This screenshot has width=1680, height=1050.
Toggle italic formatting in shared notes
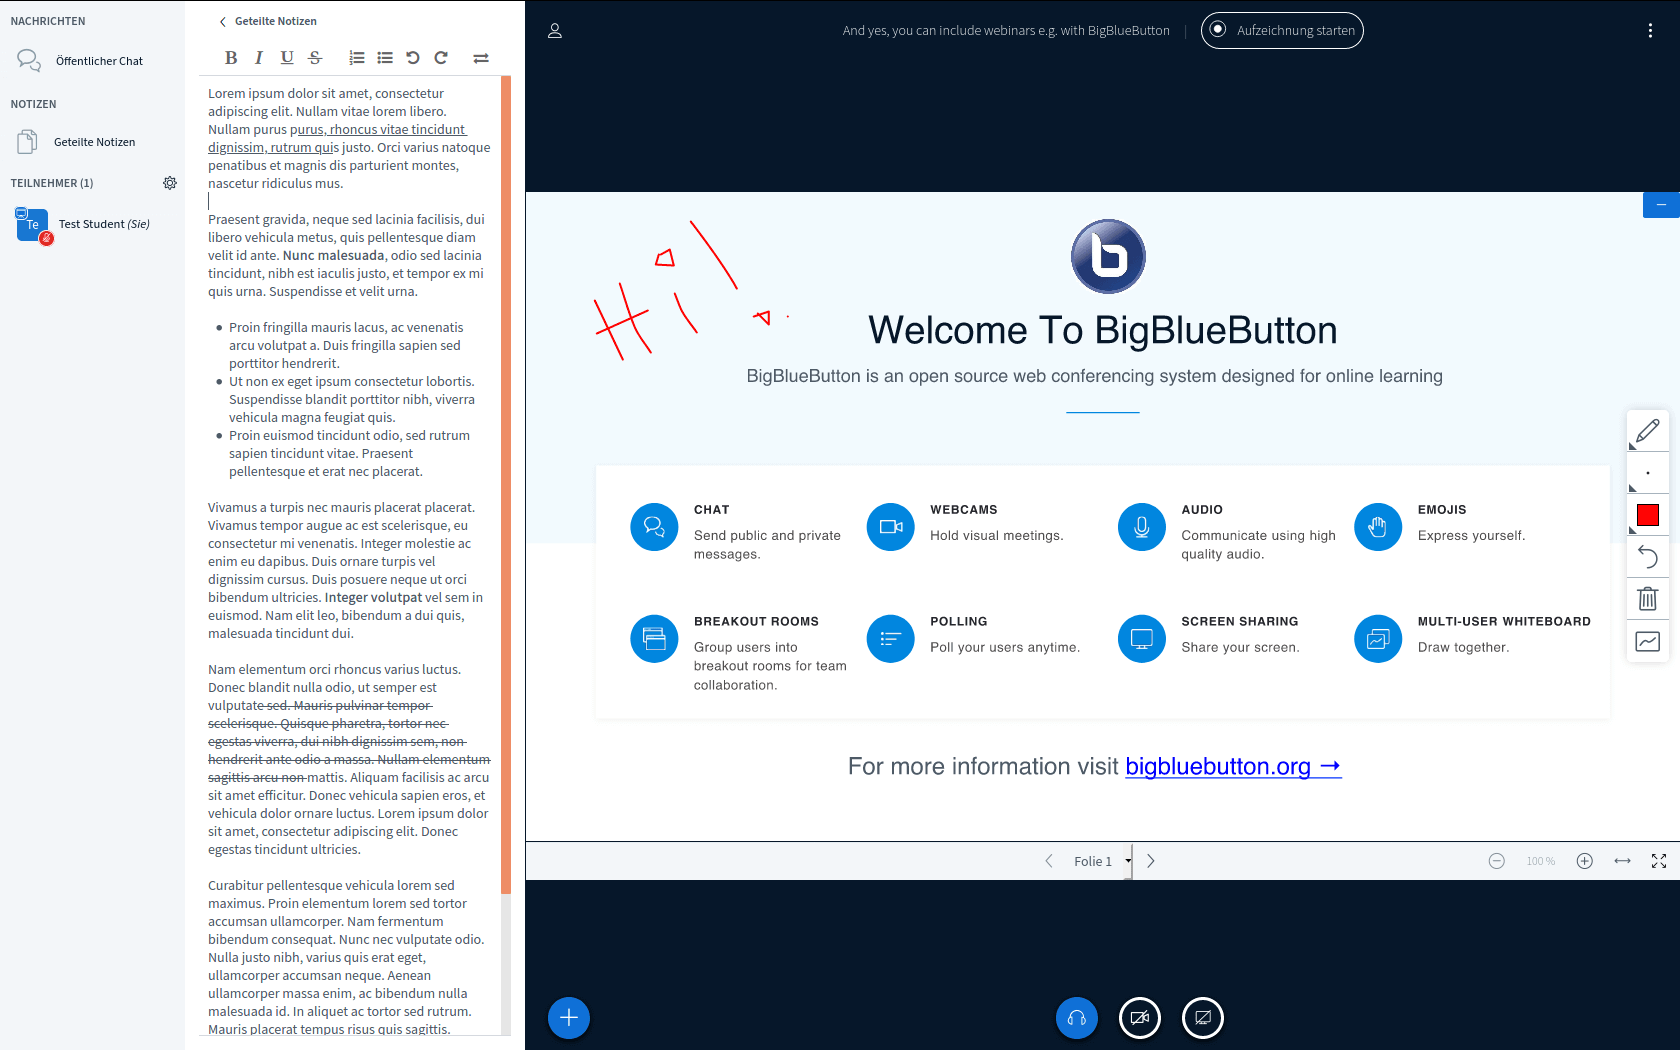tap(259, 58)
